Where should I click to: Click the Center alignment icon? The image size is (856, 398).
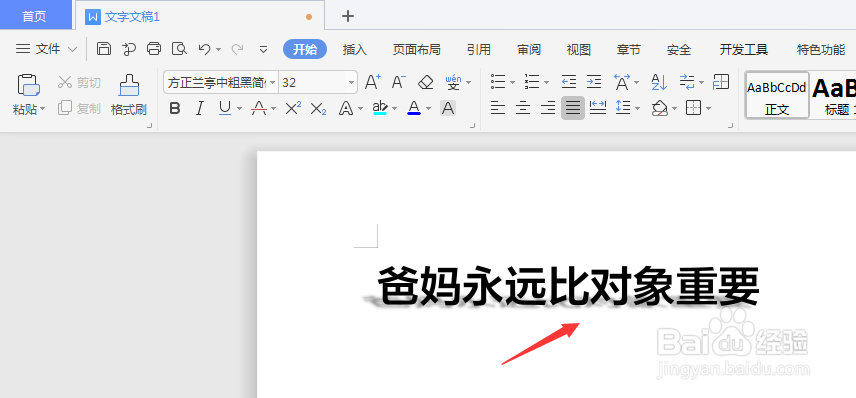click(x=523, y=108)
